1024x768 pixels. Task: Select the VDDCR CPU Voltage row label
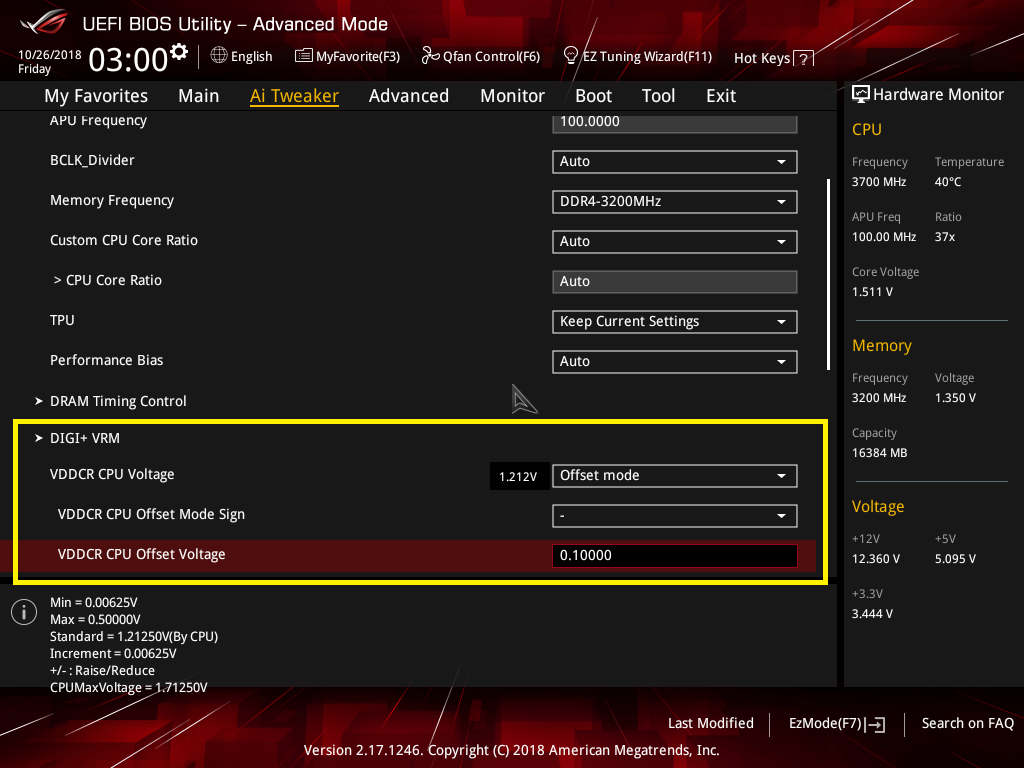tap(112, 475)
